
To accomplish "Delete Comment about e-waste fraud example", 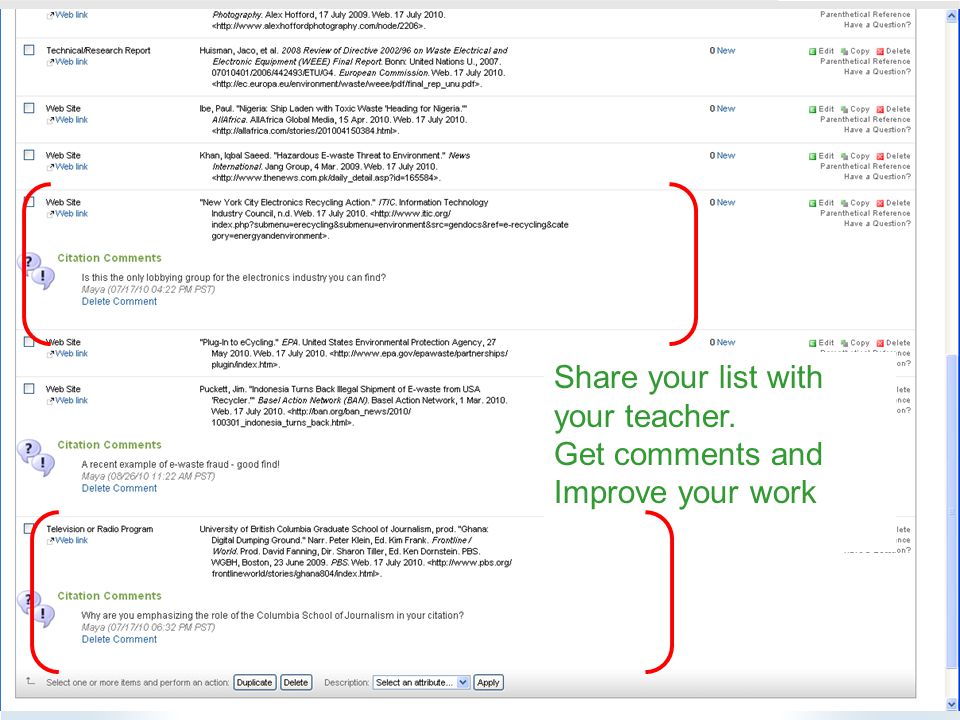I will (x=119, y=489).
